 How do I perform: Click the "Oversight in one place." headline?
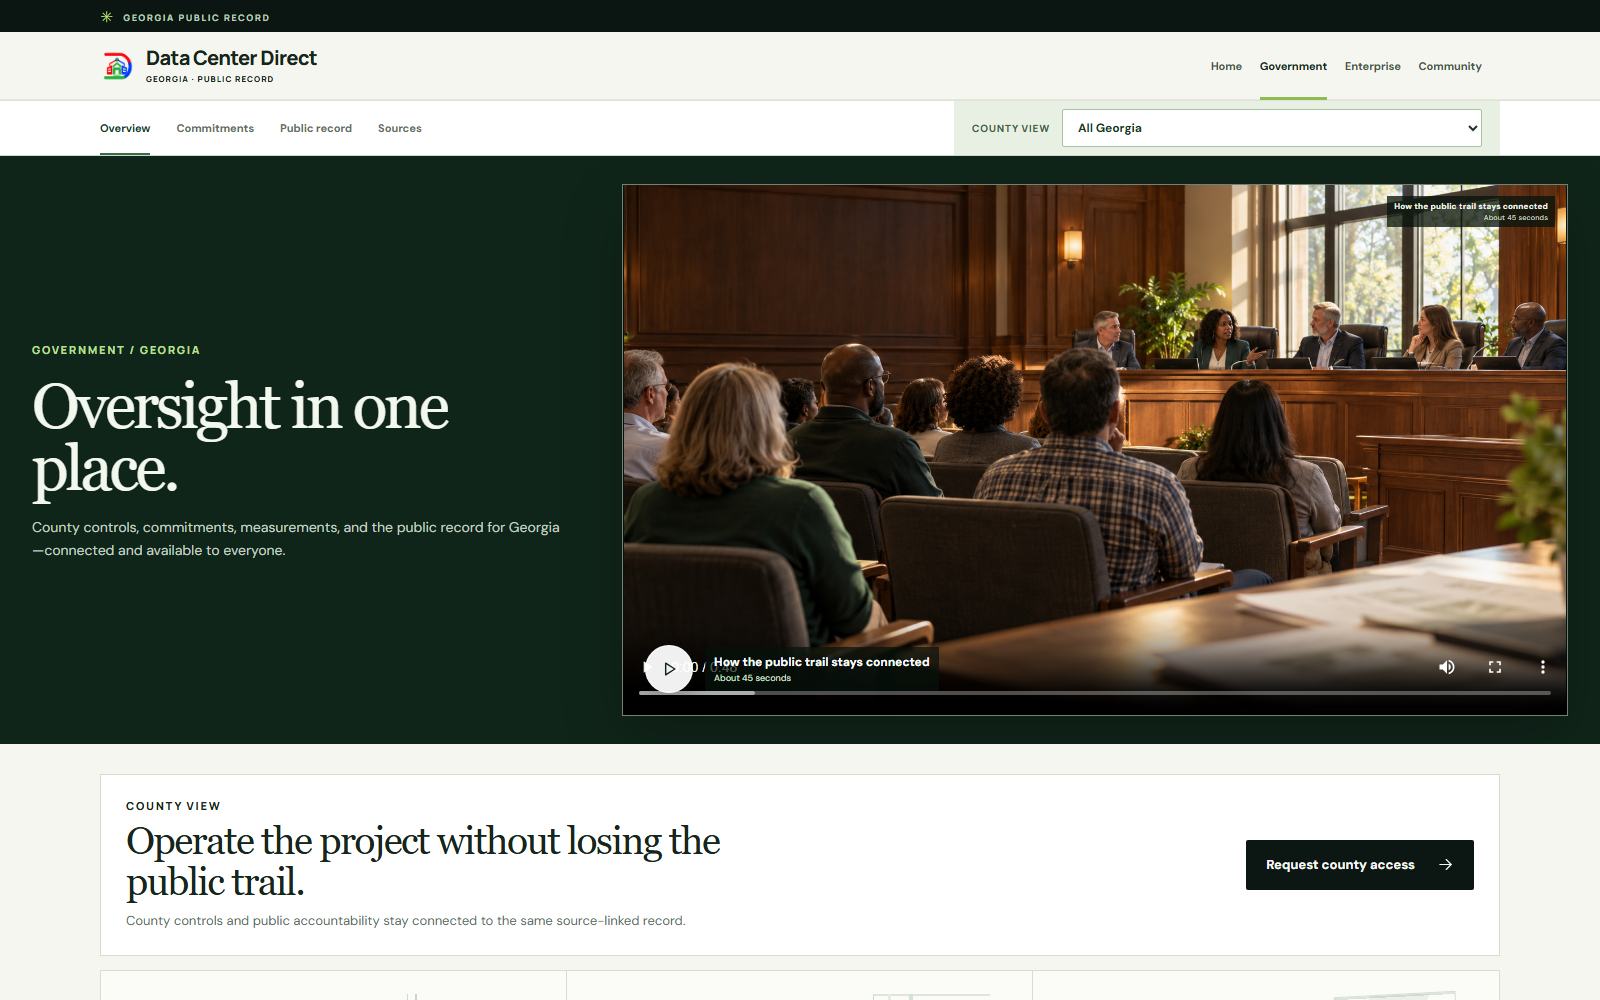[x=241, y=437]
